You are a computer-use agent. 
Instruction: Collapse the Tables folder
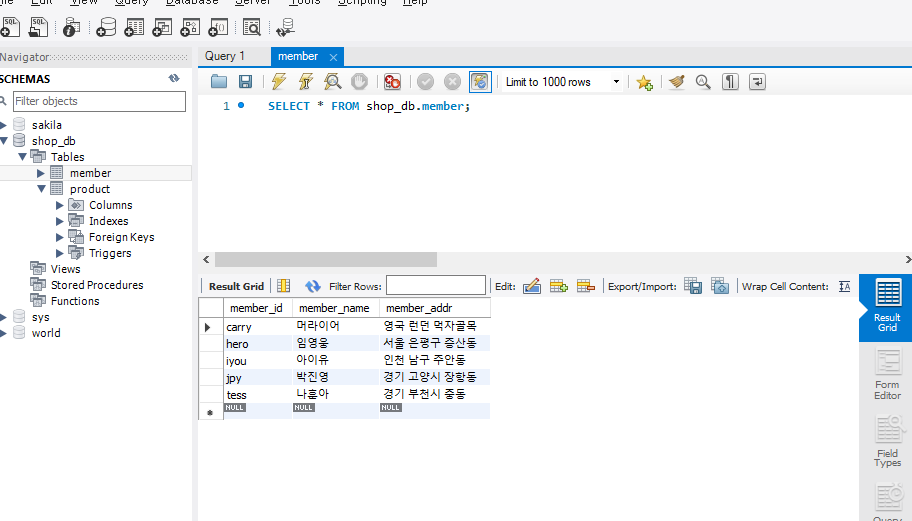coord(22,156)
